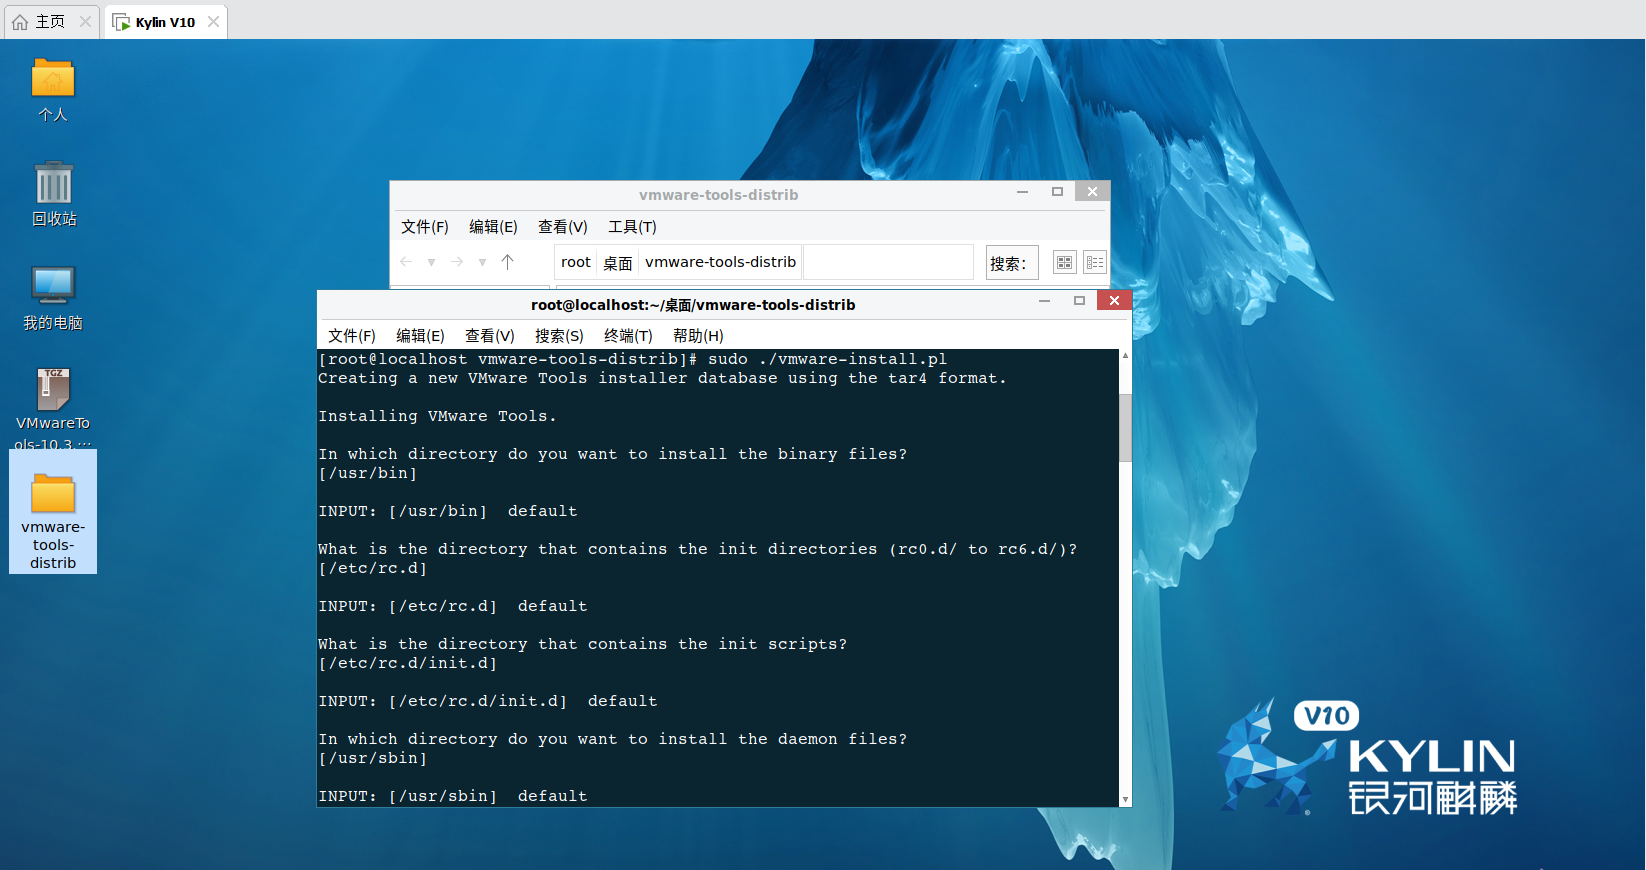
Task: Click the 'INPUT: [/etc/rc.d/init.d] default' line
Action: coord(488,701)
